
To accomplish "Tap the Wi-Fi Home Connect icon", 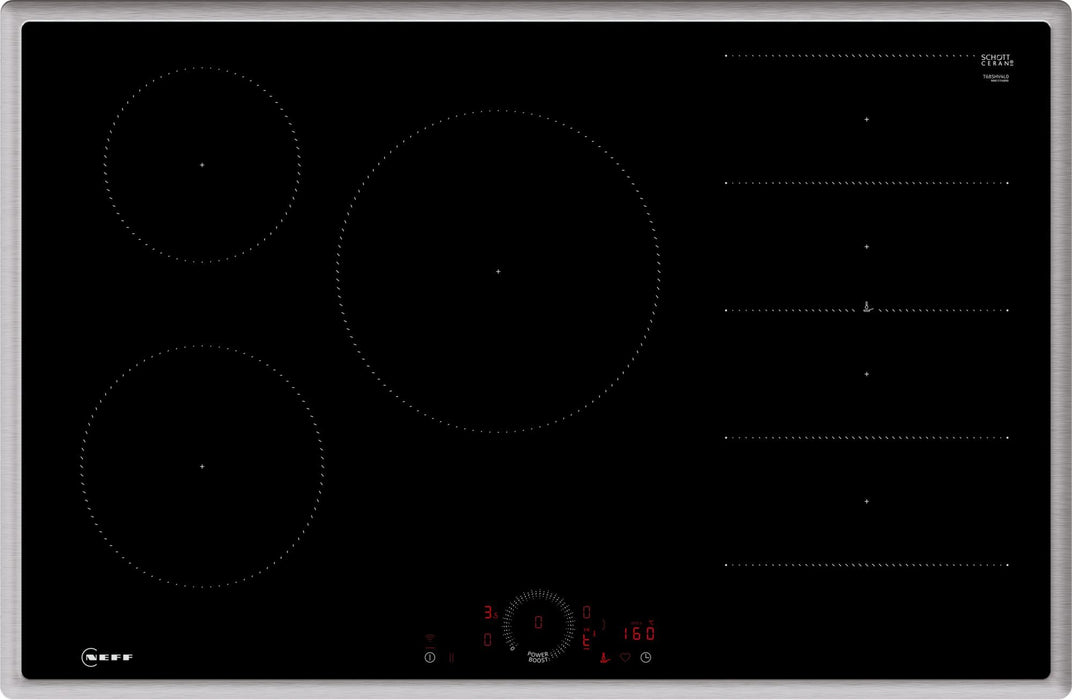I will pyautogui.click(x=430, y=639).
